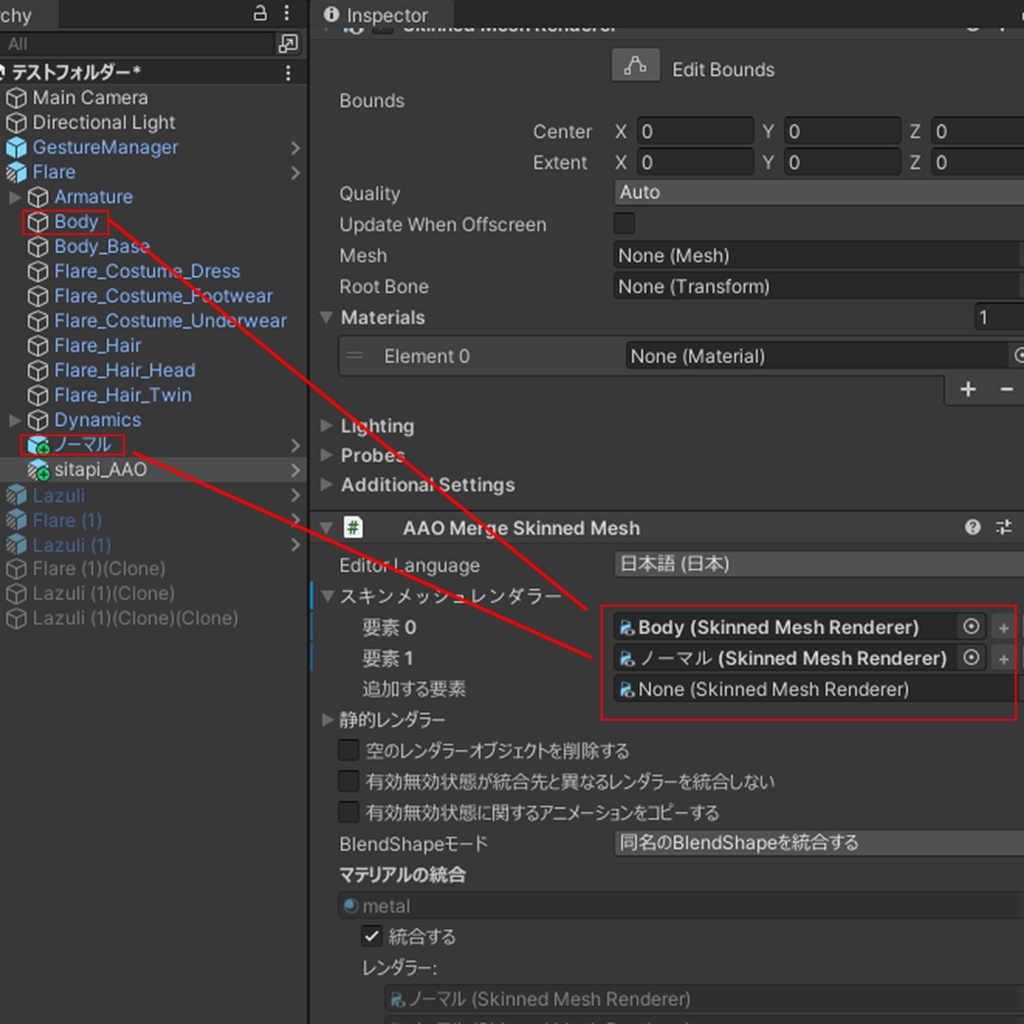1024x1024 pixels.
Task: Open the BlendShapeモード dropdown
Action: 819,842
